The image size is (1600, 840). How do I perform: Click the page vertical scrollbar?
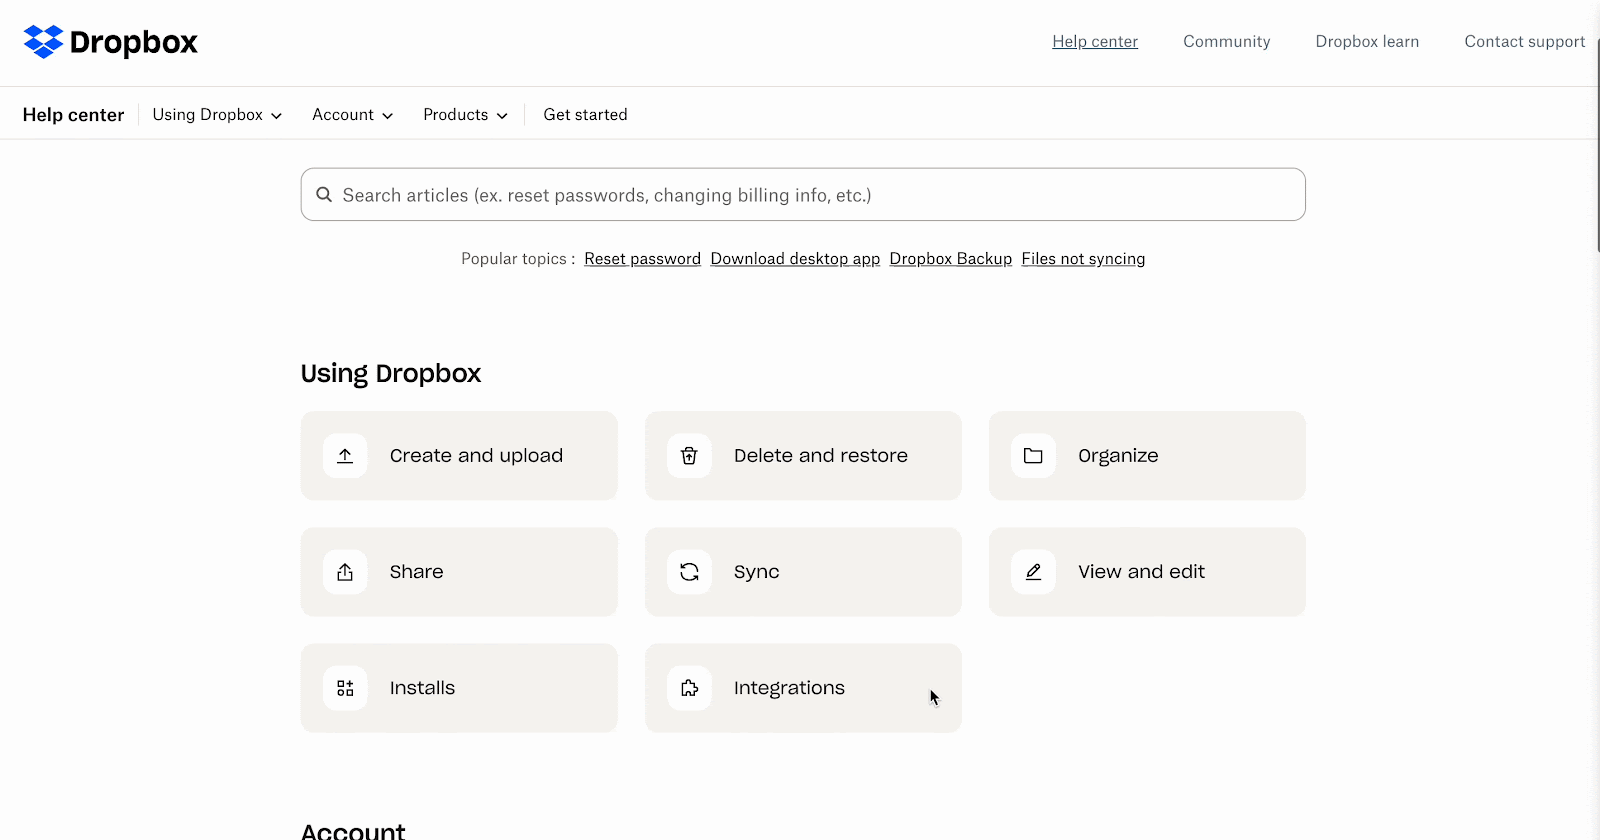click(1597, 145)
